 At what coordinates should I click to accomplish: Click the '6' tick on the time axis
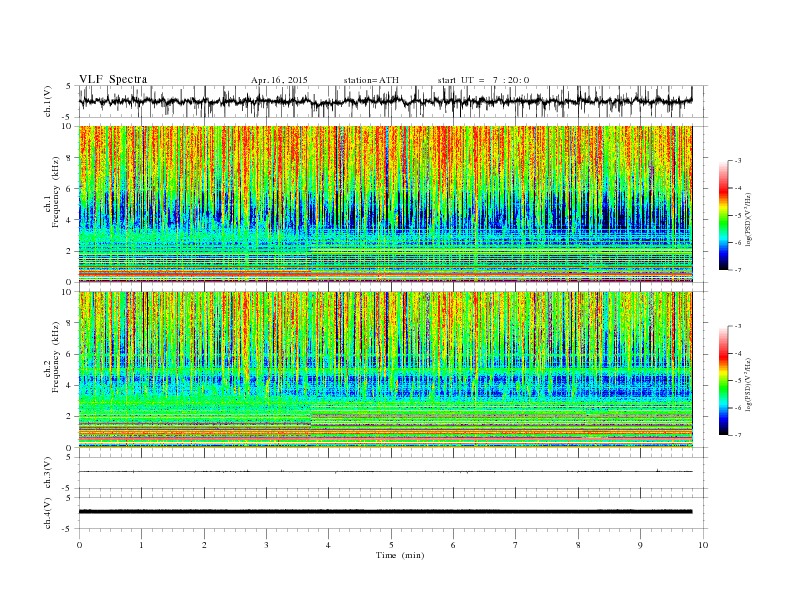coord(454,545)
